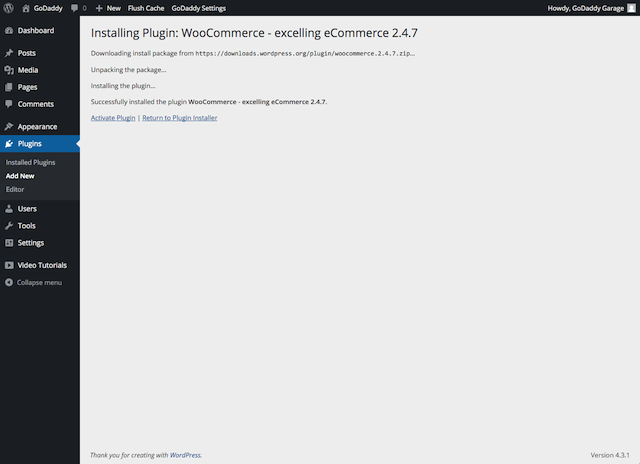
Task: Click Flush Cache in the admin bar
Action: coord(146,8)
